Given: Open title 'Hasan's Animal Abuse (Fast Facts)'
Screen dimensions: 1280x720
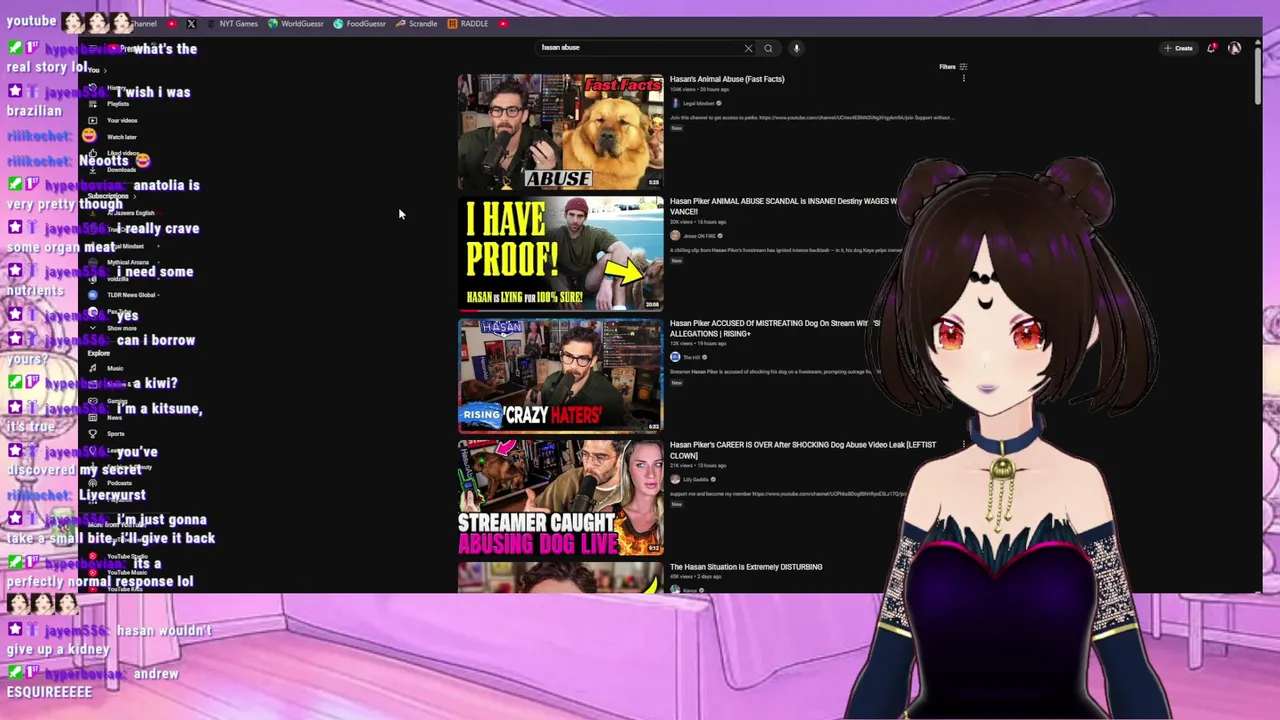Looking at the screenshot, I should coord(727,79).
